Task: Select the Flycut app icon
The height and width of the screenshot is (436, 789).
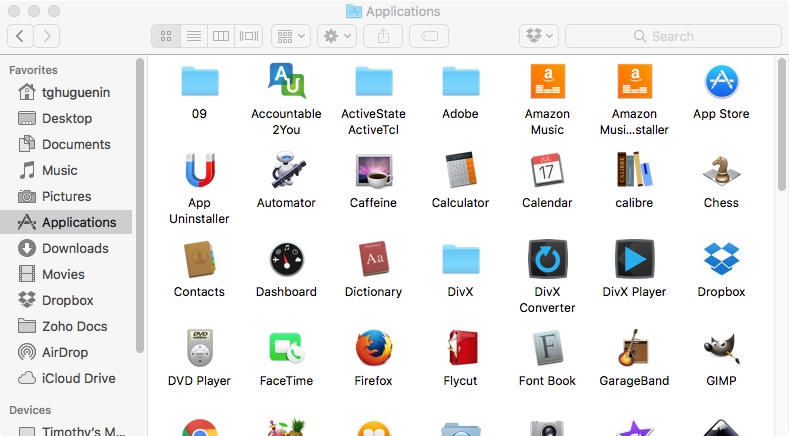Action: pos(461,347)
